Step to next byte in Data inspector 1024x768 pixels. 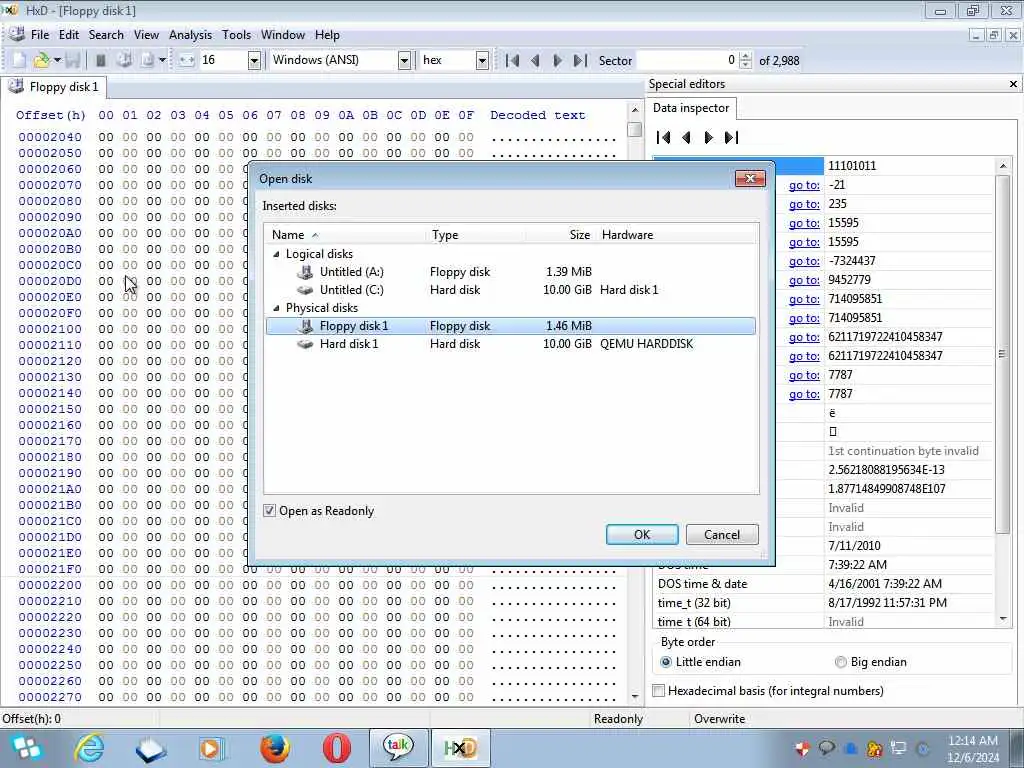pyautogui.click(x=709, y=137)
